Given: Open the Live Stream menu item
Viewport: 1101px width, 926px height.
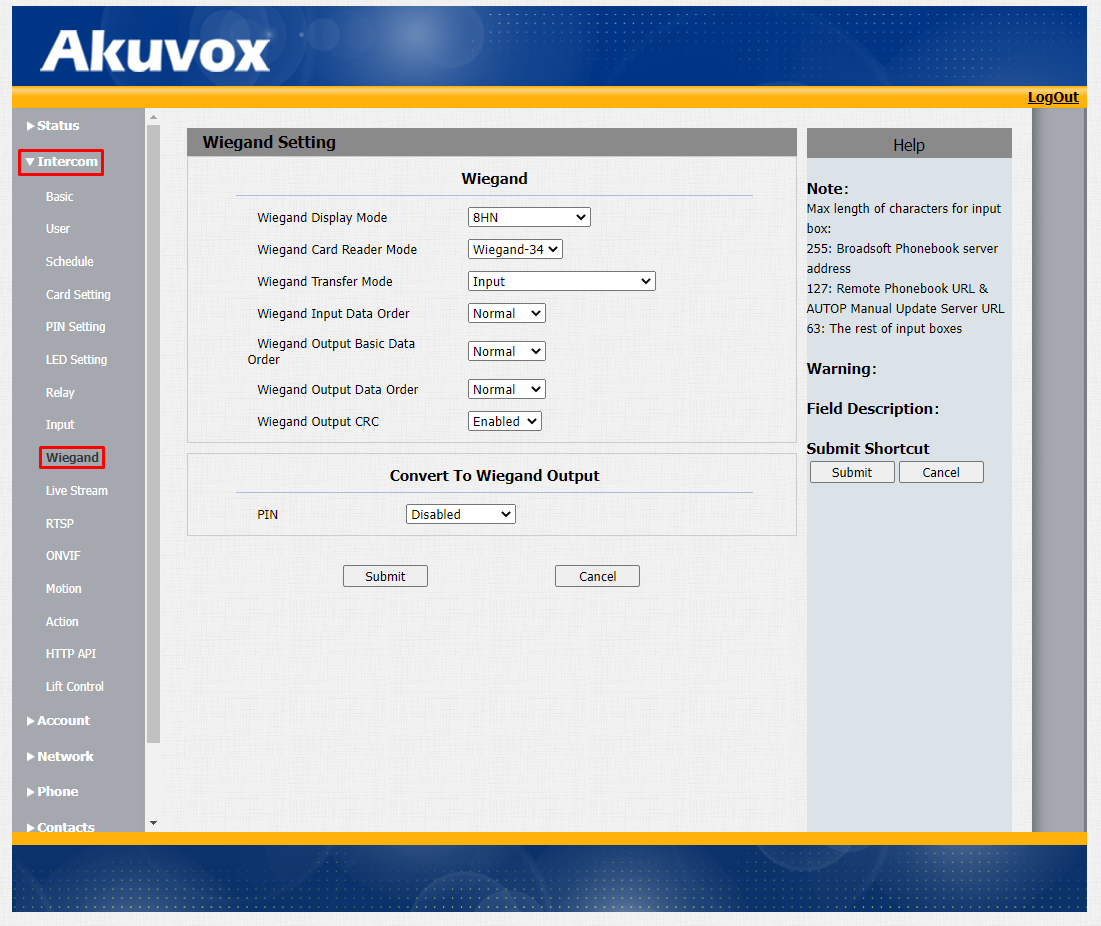Looking at the screenshot, I should tap(76, 491).
